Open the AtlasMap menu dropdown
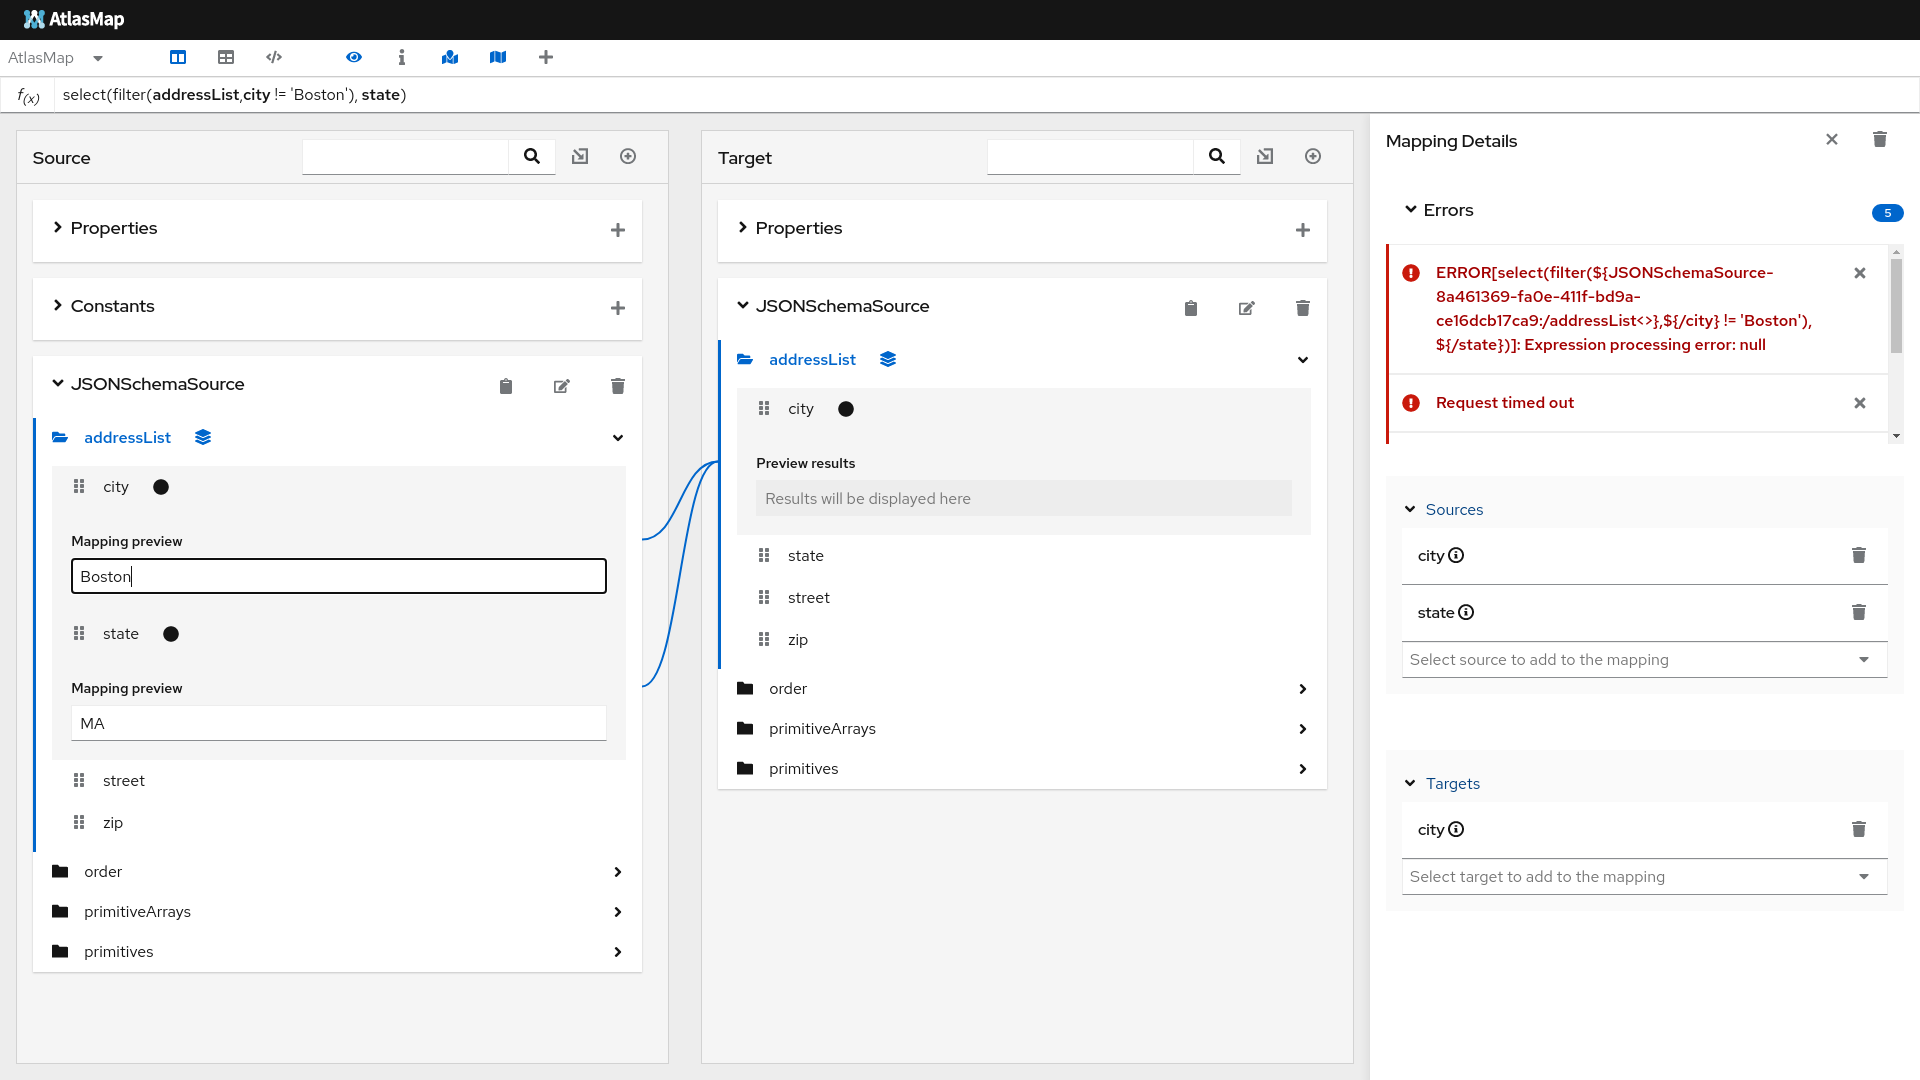The image size is (1920, 1080). 98,58
